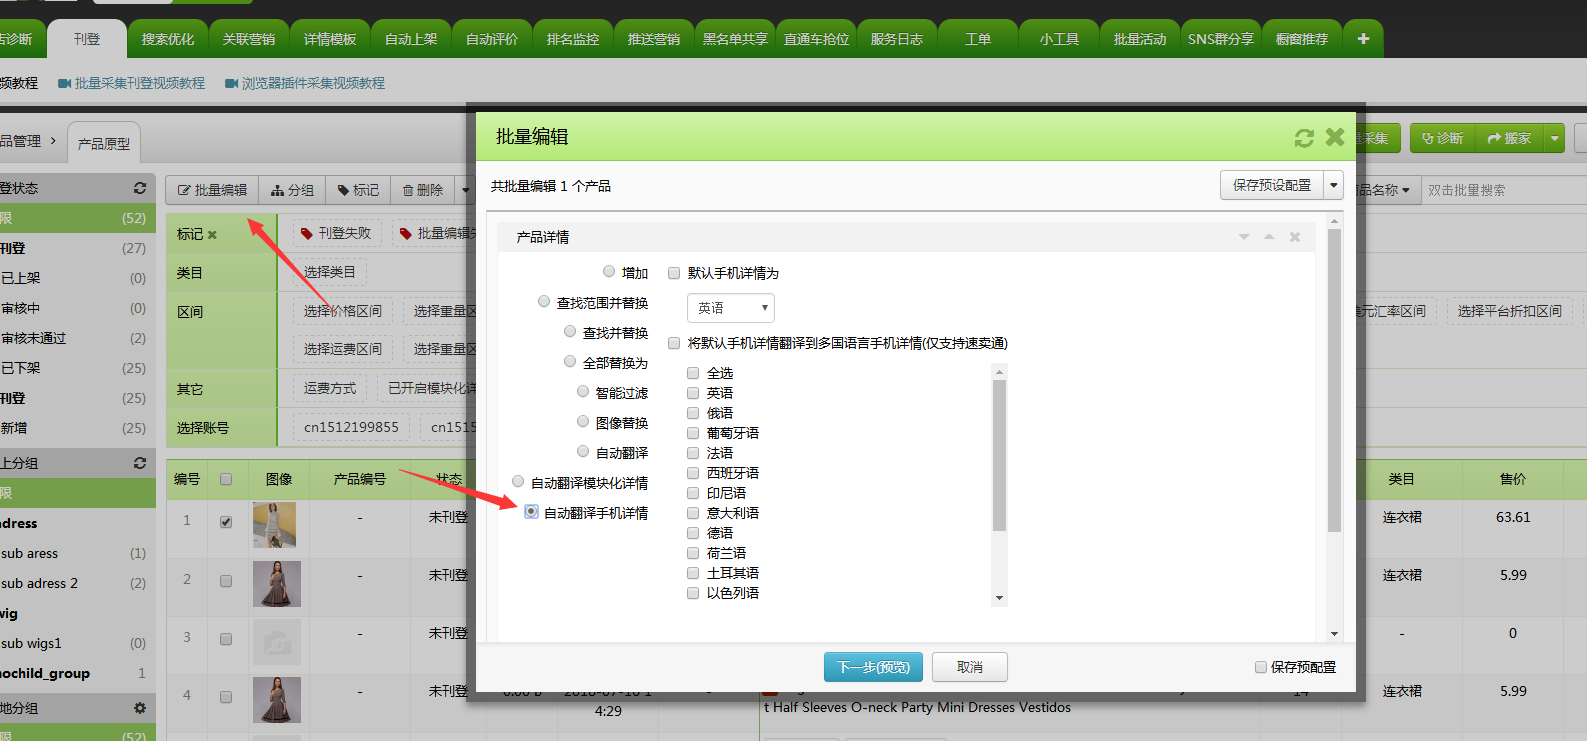Collapse 产品详情 panel with up arrow icon

point(1269,237)
